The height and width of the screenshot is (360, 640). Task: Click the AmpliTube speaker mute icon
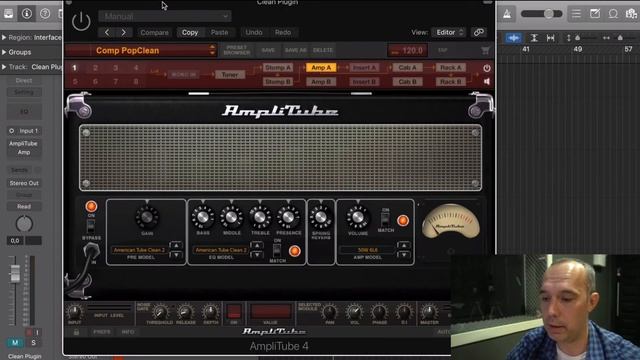pos(487,82)
